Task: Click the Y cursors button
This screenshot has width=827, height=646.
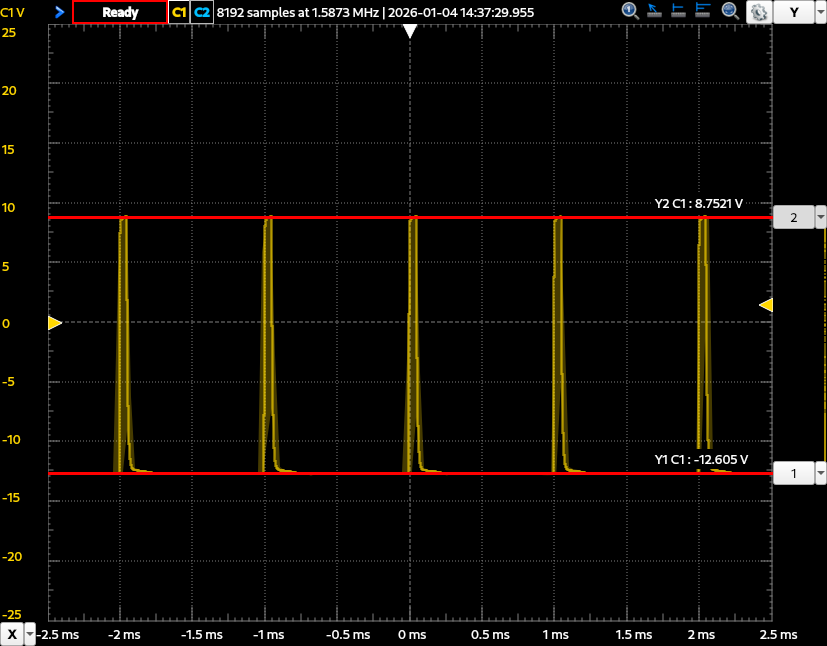Action: 794,12
